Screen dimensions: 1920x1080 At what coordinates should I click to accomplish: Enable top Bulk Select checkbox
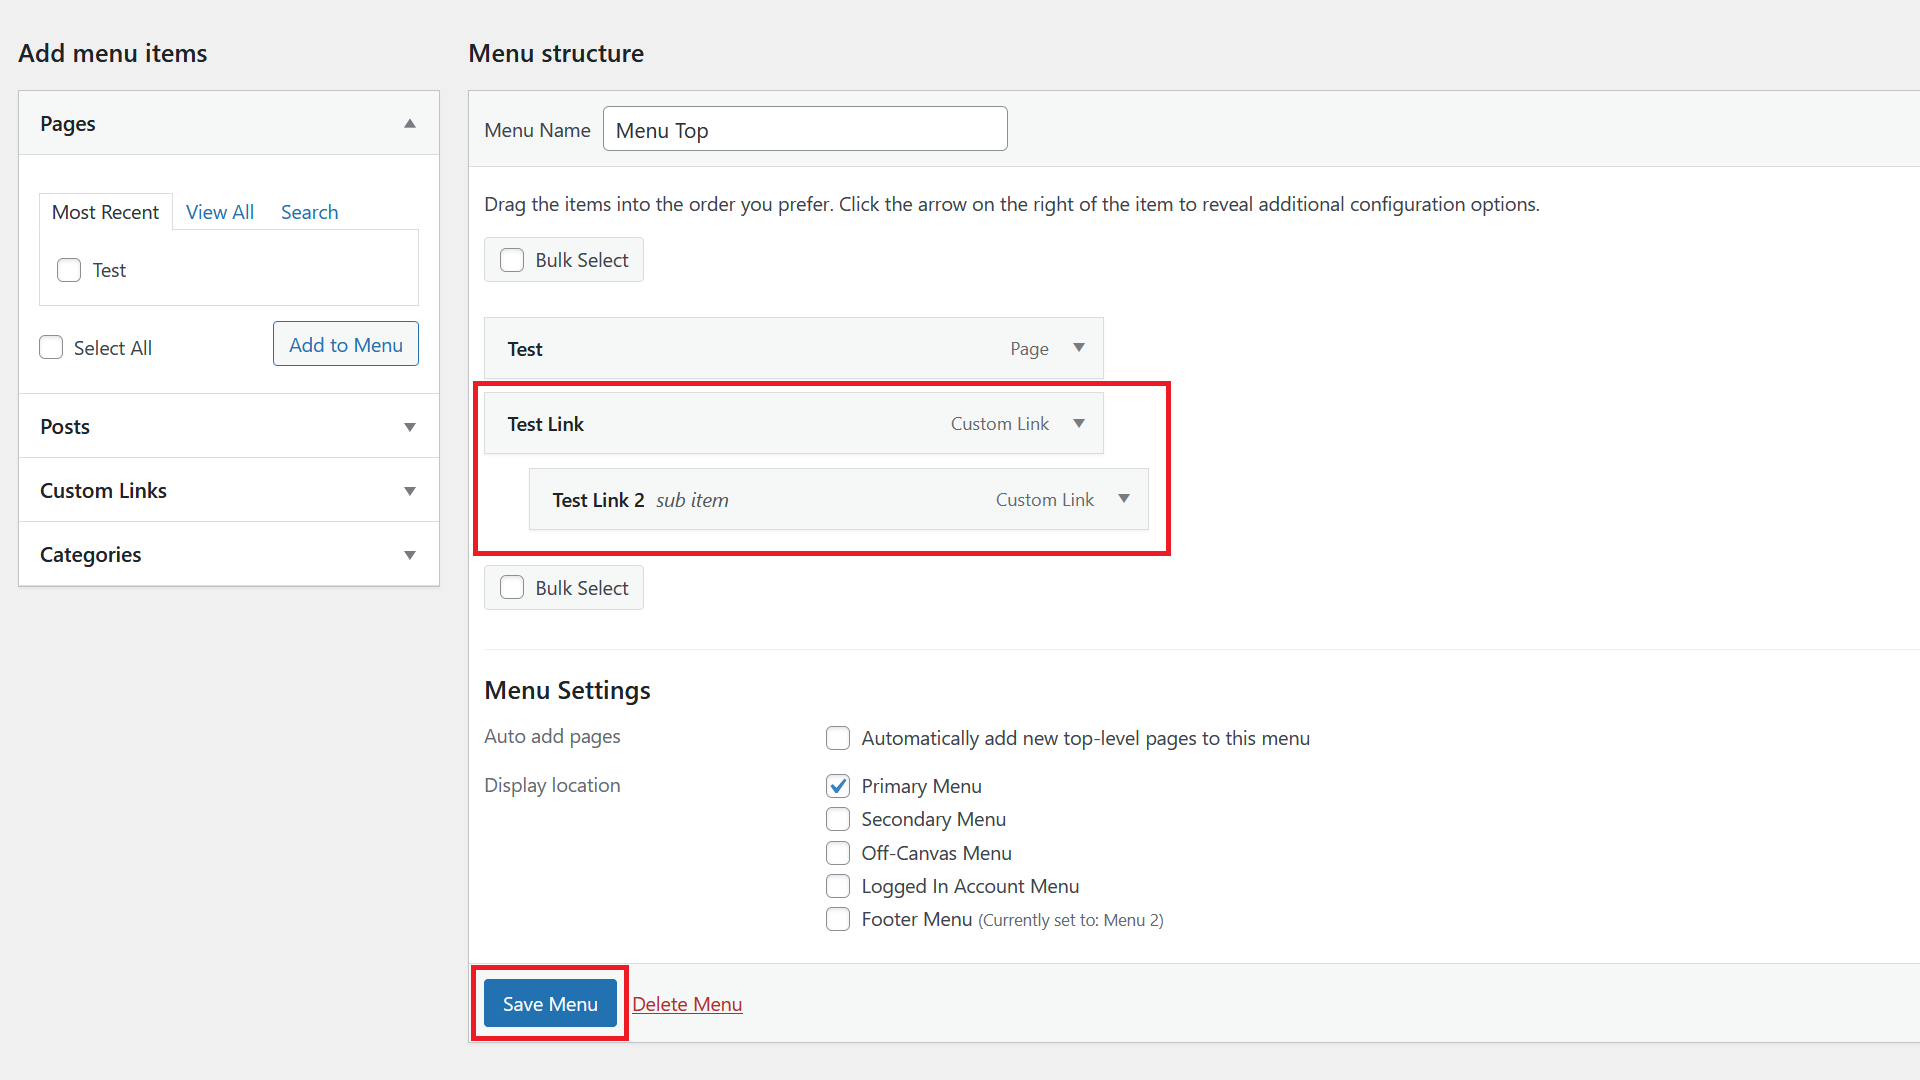click(512, 260)
